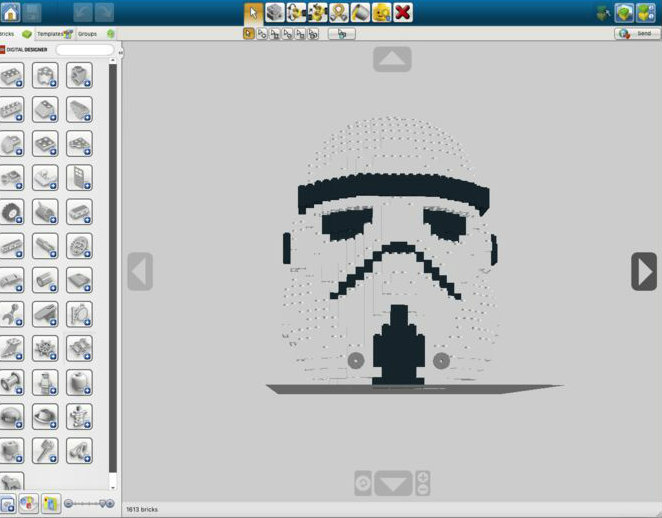Click the brick palette vertical scrollbar

(113, 268)
